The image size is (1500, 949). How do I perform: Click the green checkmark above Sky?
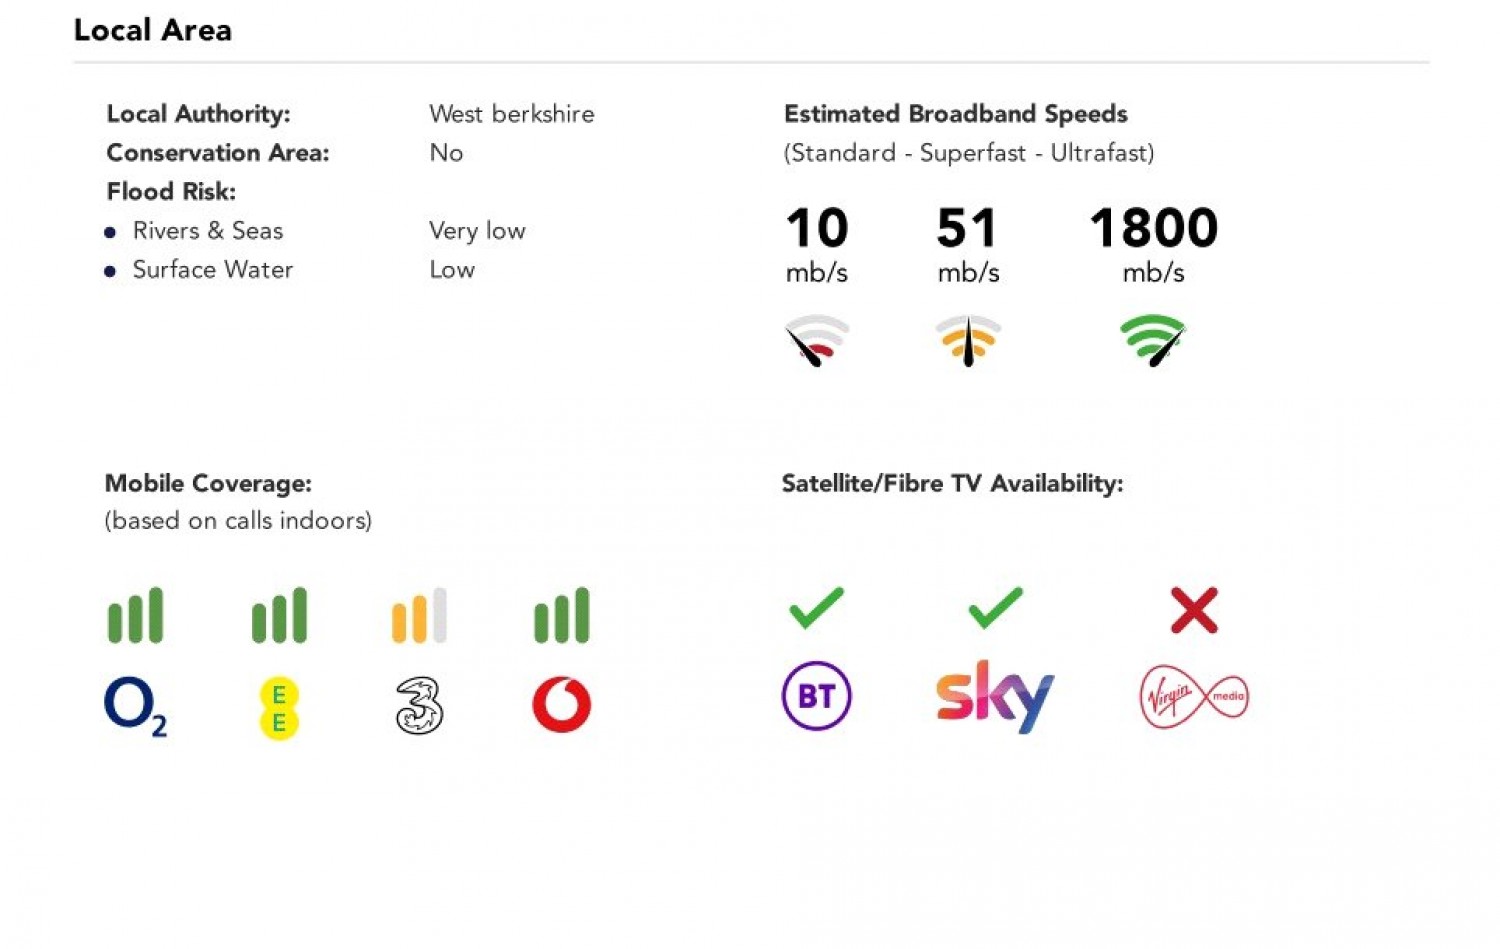(x=995, y=608)
